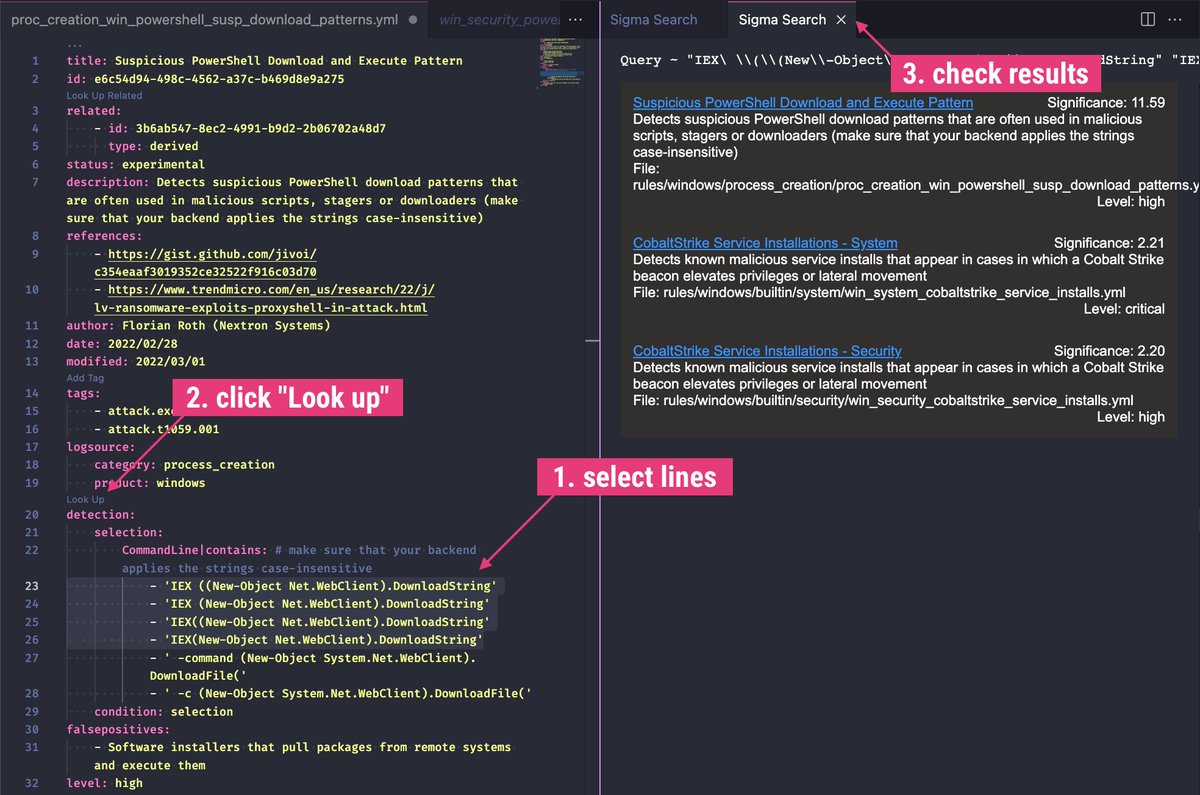The image size is (1200, 795).
Task: Close the active Sigma Search tab
Action: pyautogui.click(x=841, y=20)
